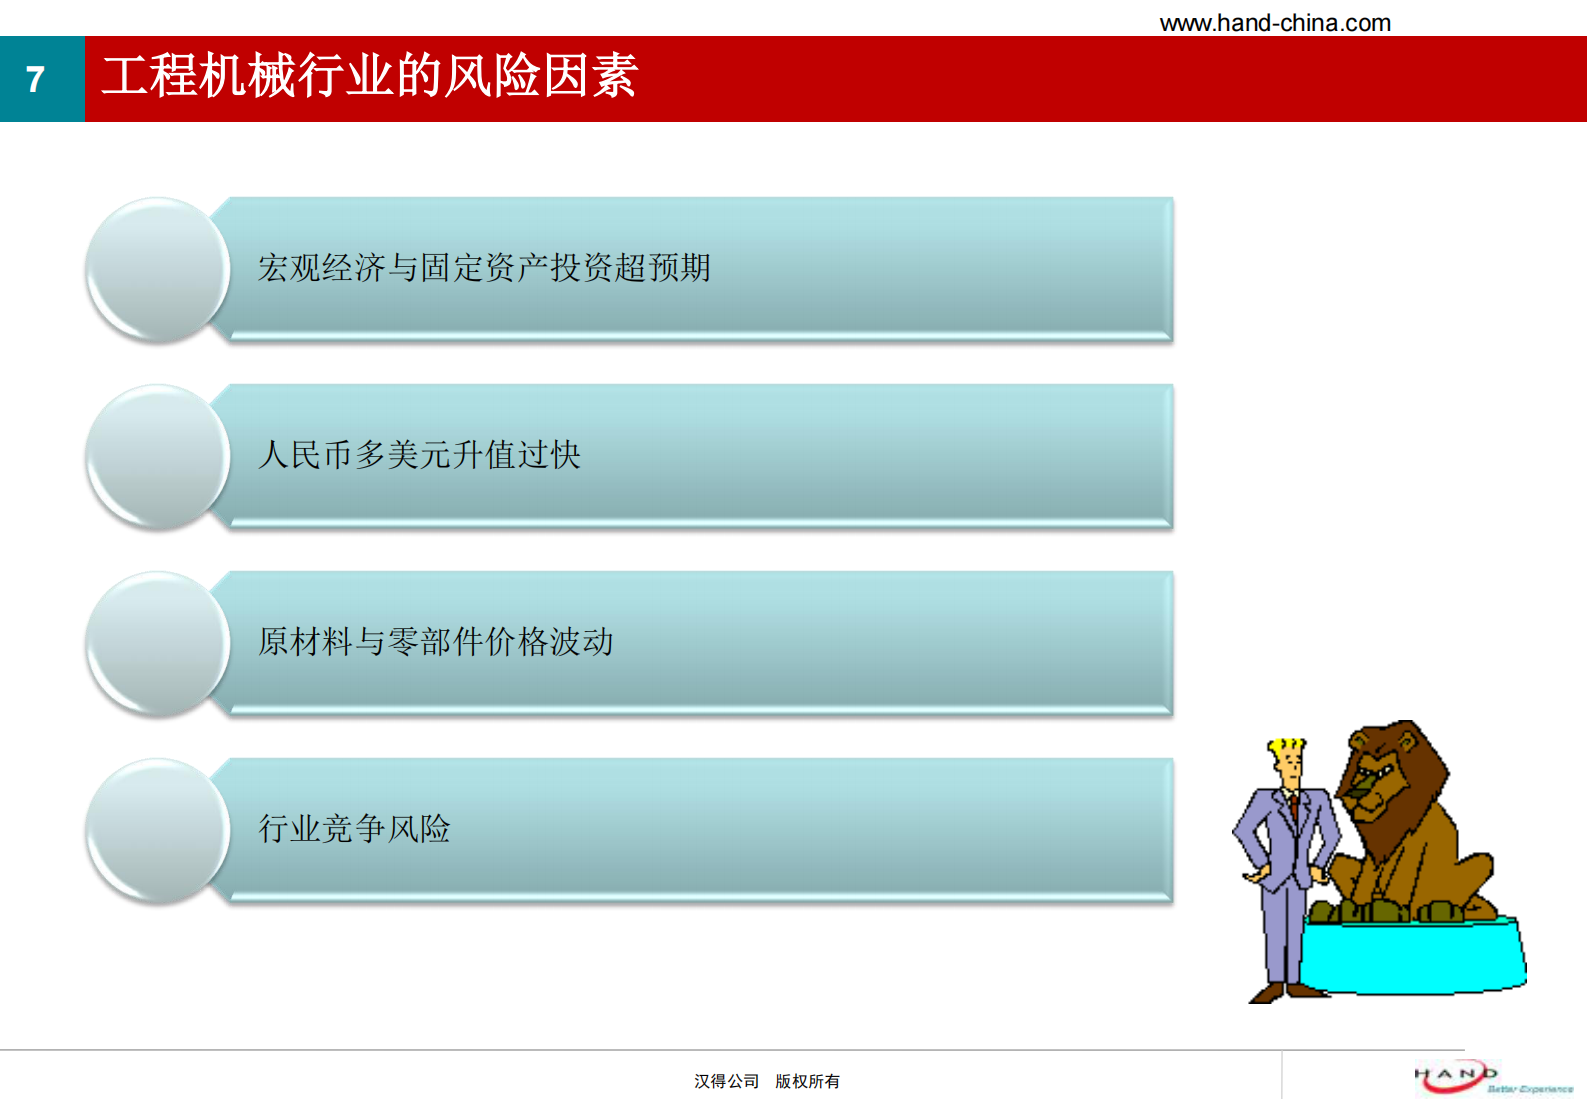Screen dimensions: 1587x1099
Task: Click the text 宏观经济与固定资产投资超预期
Action: click(484, 268)
